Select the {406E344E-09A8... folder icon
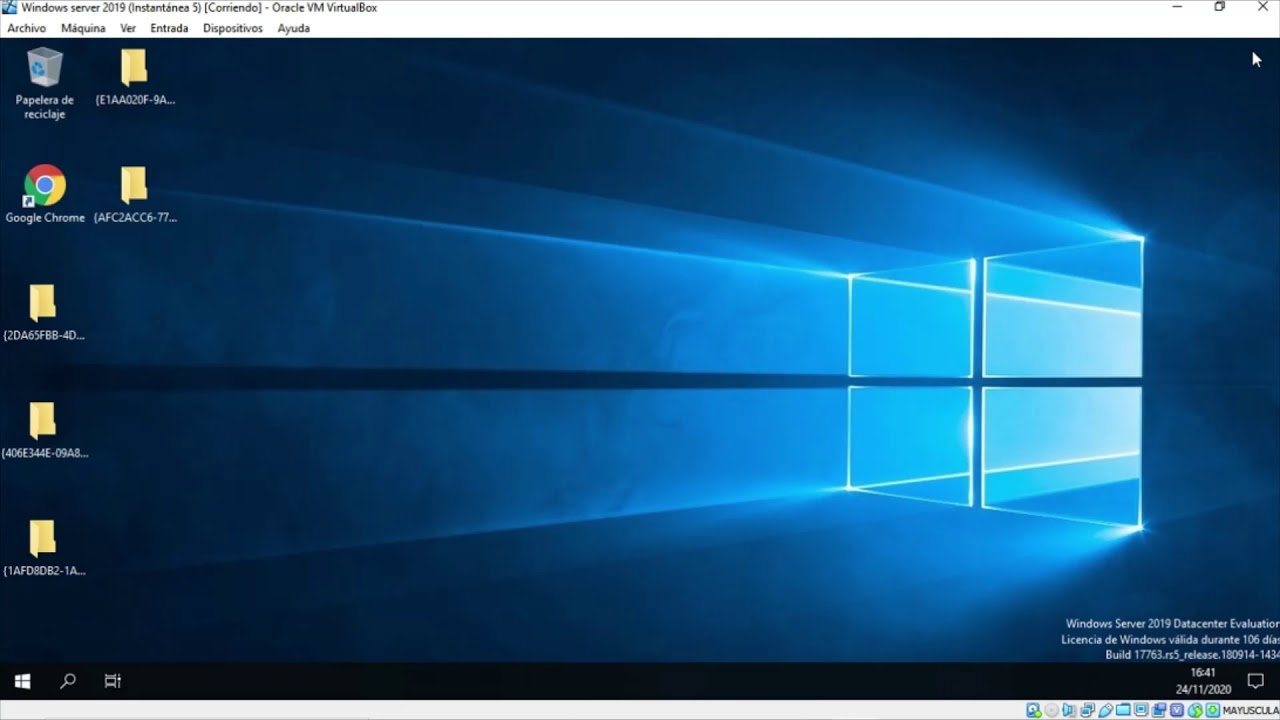Screen dimensions: 1280x720 pyautogui.click(x=44, y=431)
